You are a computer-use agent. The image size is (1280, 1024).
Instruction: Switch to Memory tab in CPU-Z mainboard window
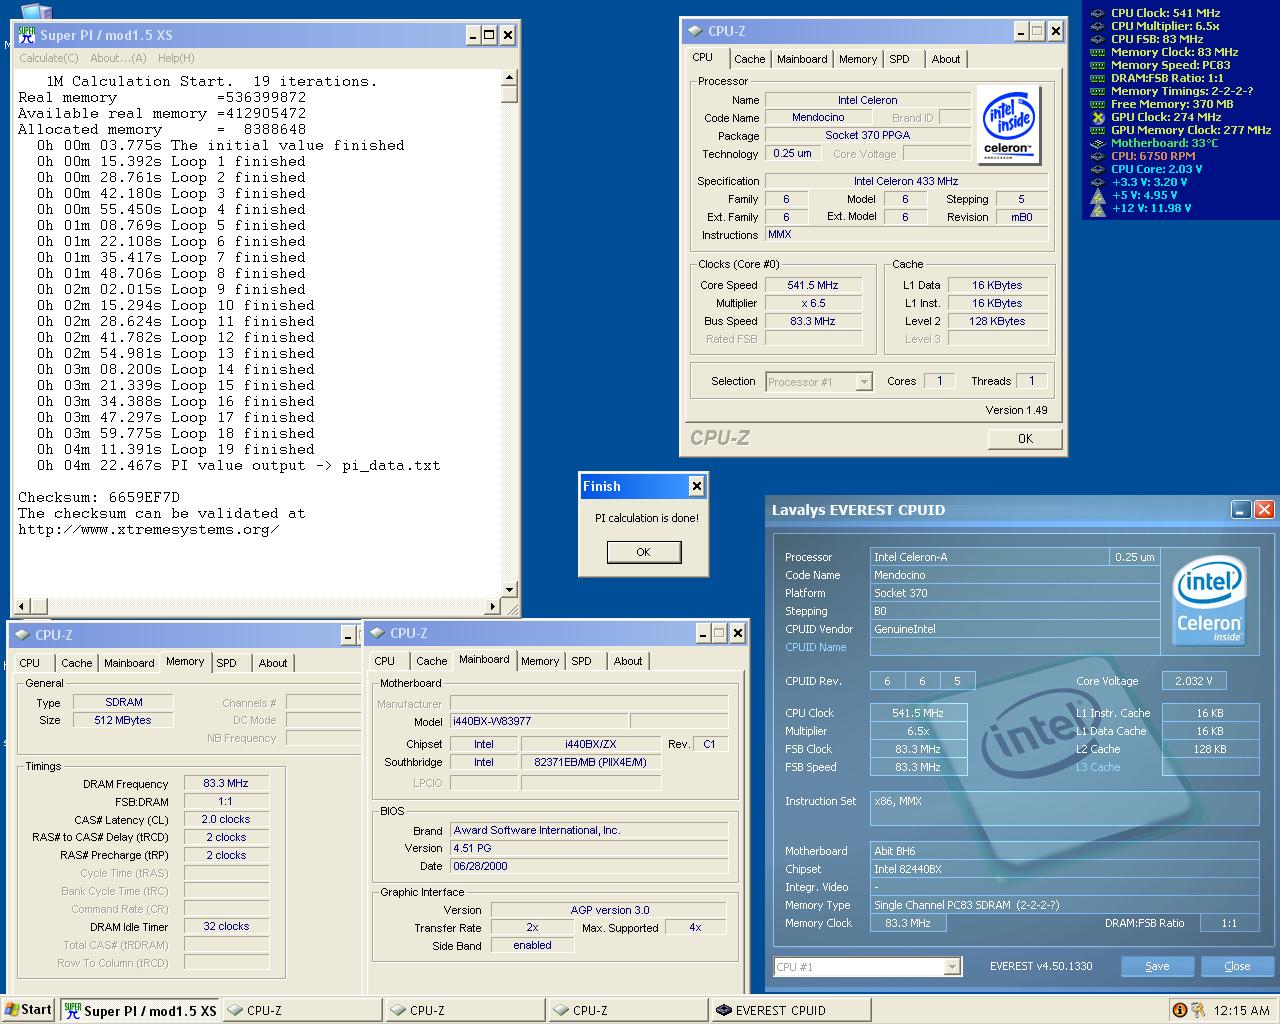click(x=540, y=661)
